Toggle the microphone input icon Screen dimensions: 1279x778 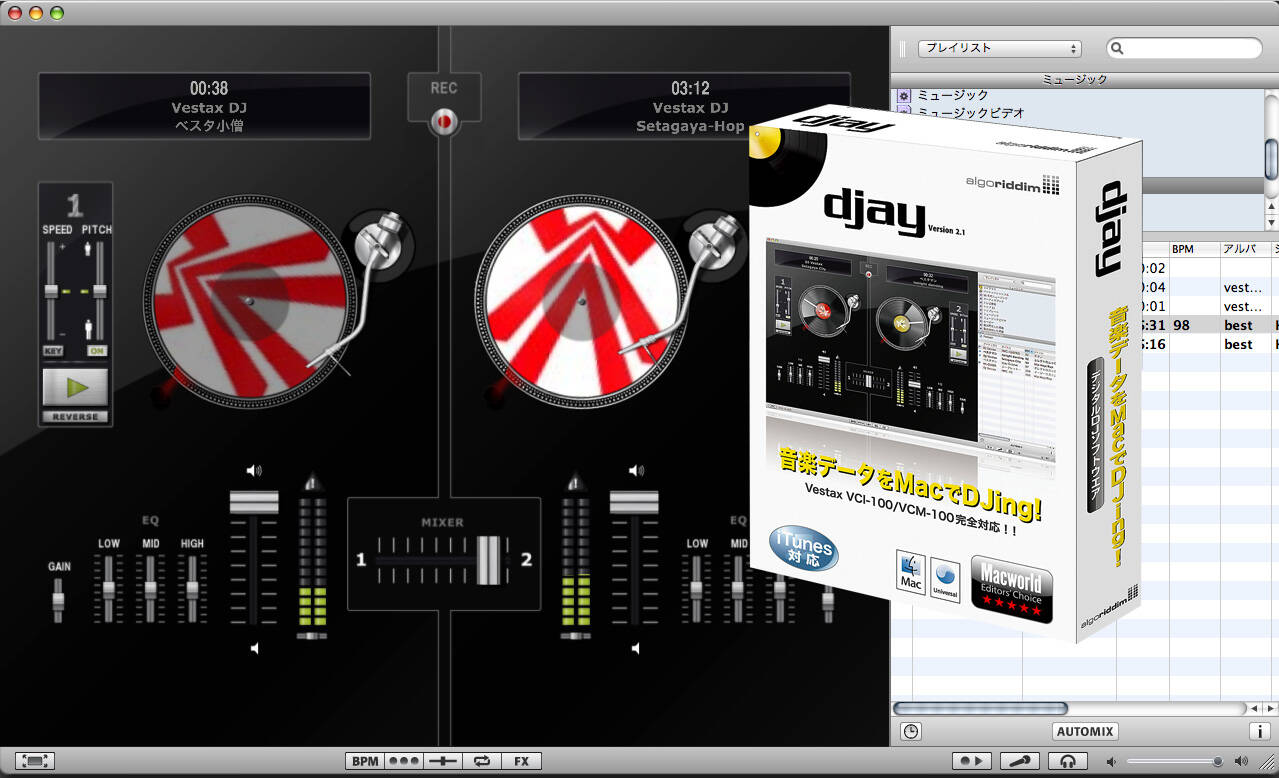1020,761
